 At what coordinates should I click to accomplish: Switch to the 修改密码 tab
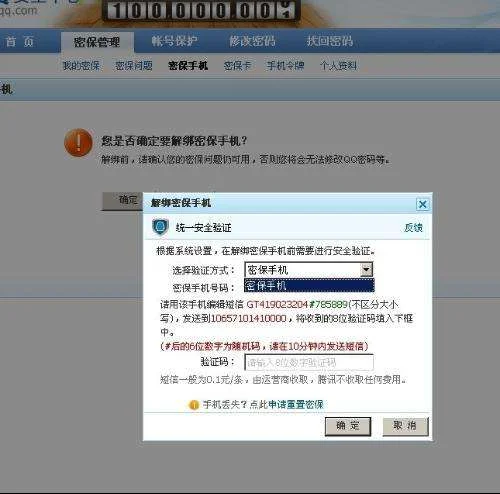point(252,41)
